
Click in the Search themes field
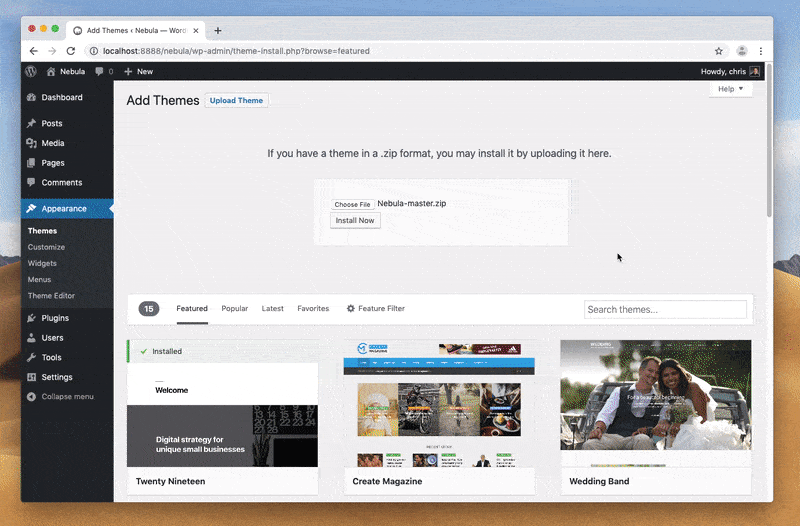click(x=665, y=310)
